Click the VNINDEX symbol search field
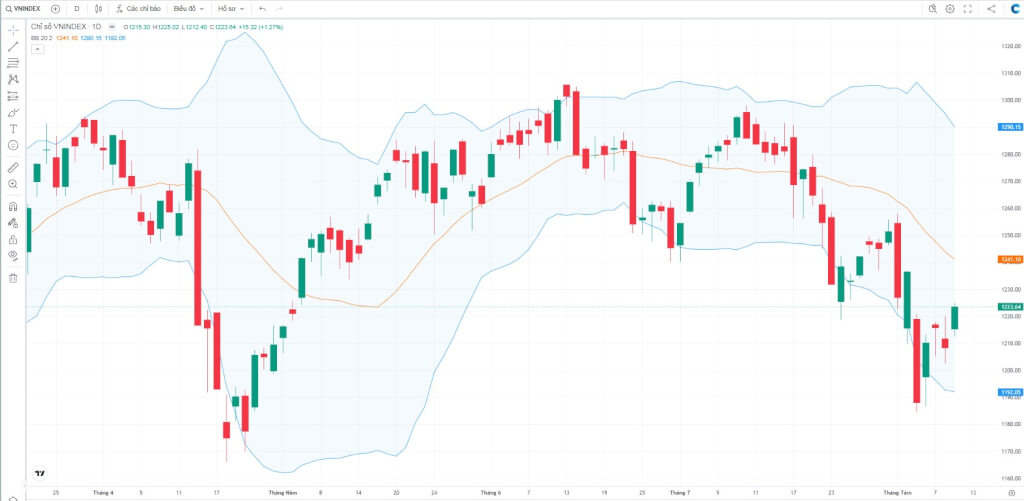The width and height of the screenshot is (1024, 501). [x=23, y=8]
